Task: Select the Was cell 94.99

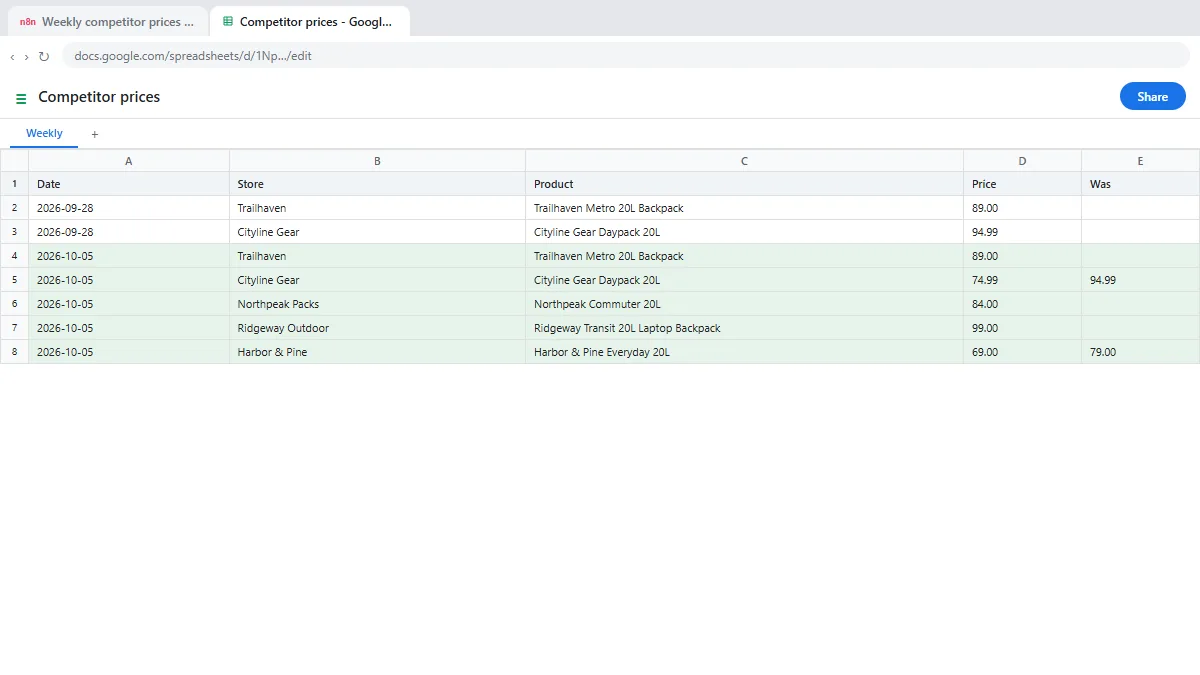Action: click(x=1140, y=280)
